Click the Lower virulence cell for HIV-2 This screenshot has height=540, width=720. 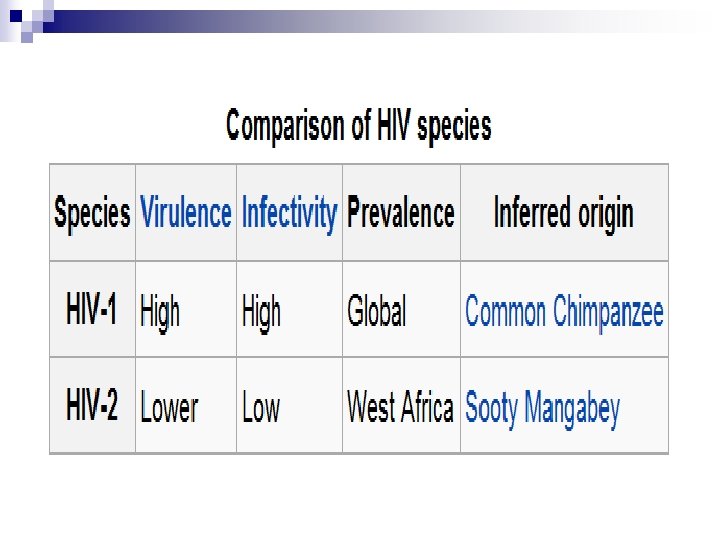click(x=169, y=408)
